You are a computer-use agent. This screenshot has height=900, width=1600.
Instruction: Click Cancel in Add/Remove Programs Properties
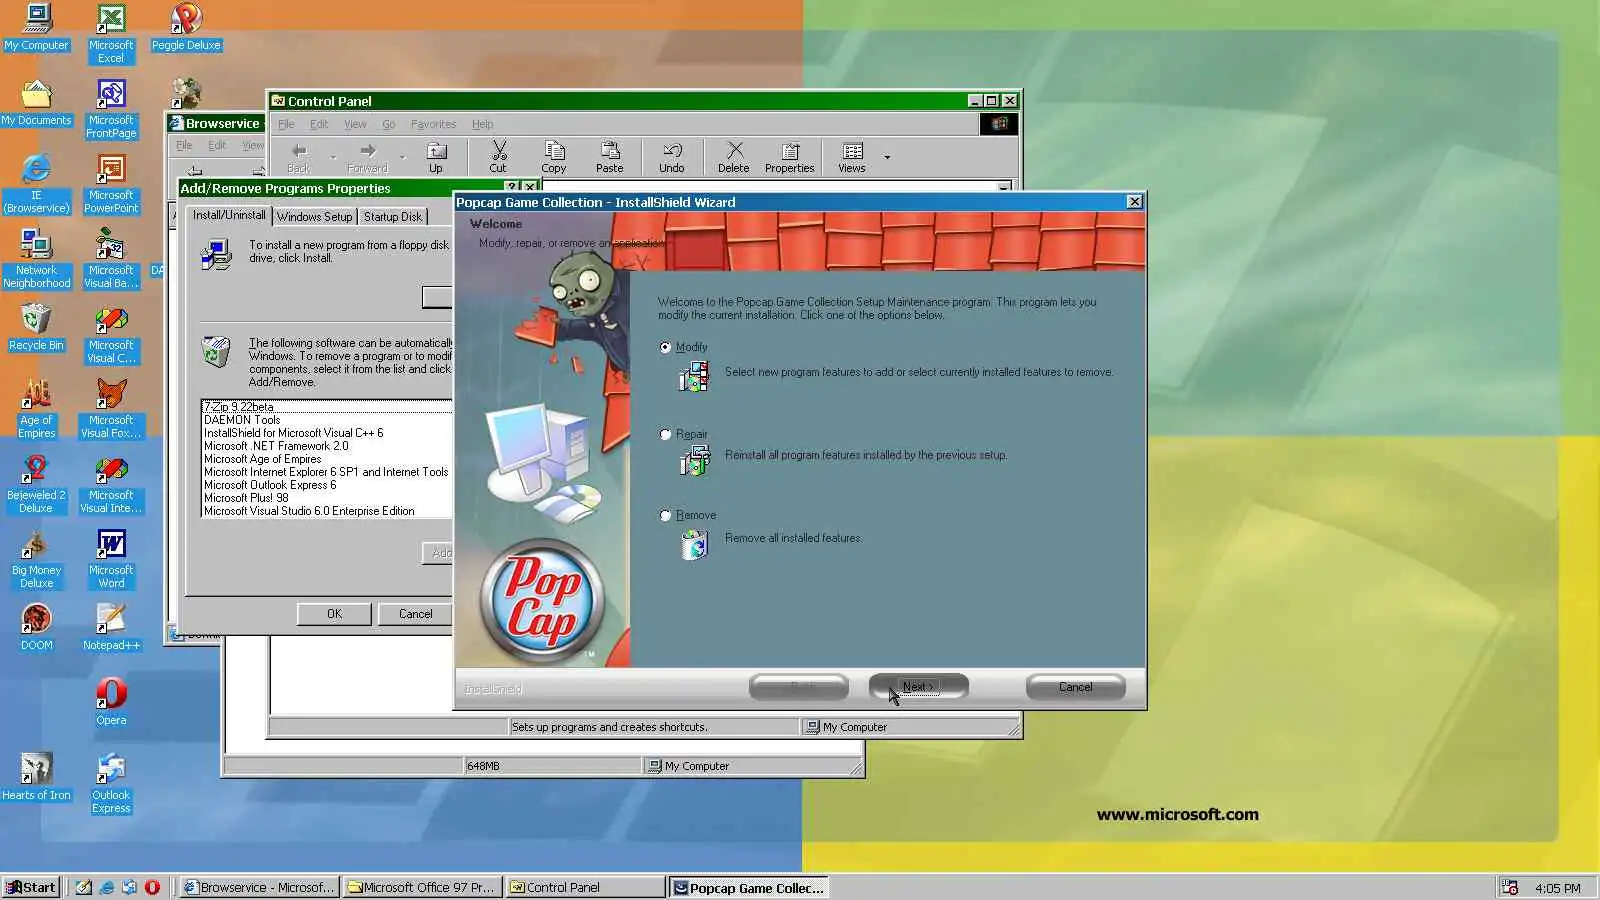(x=415, y=614)
